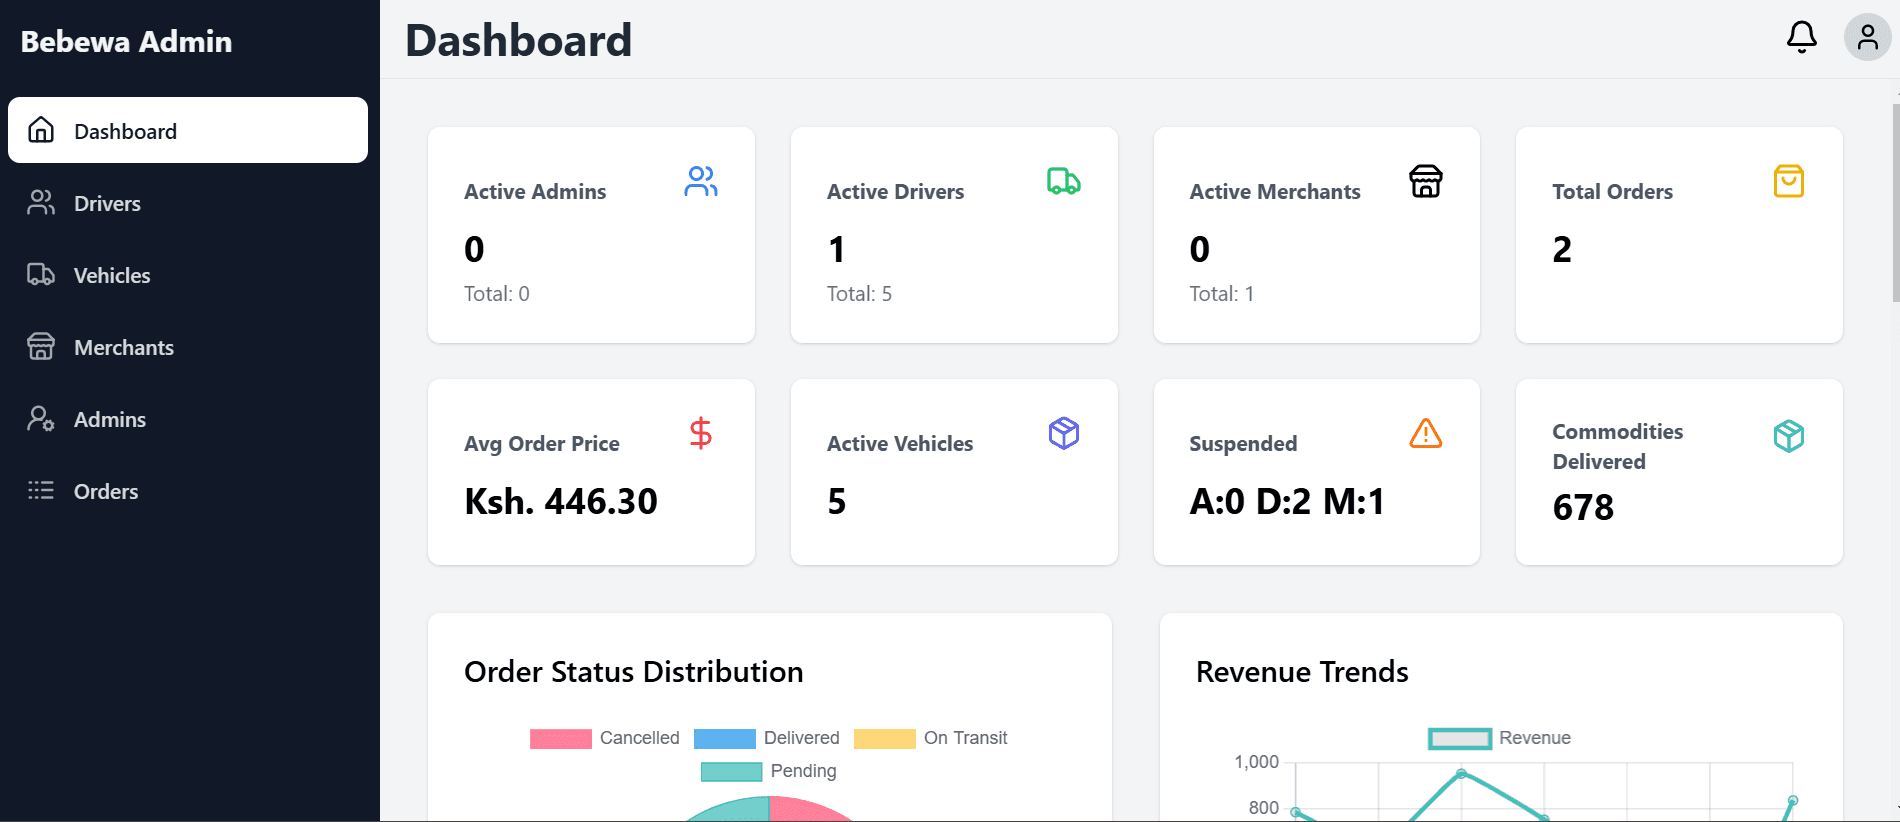Image resolution: width=1900 pixels, height=822 pixels.
Task: Click the Vehicles truck icon in sidebar
Action: click(41, 275)
